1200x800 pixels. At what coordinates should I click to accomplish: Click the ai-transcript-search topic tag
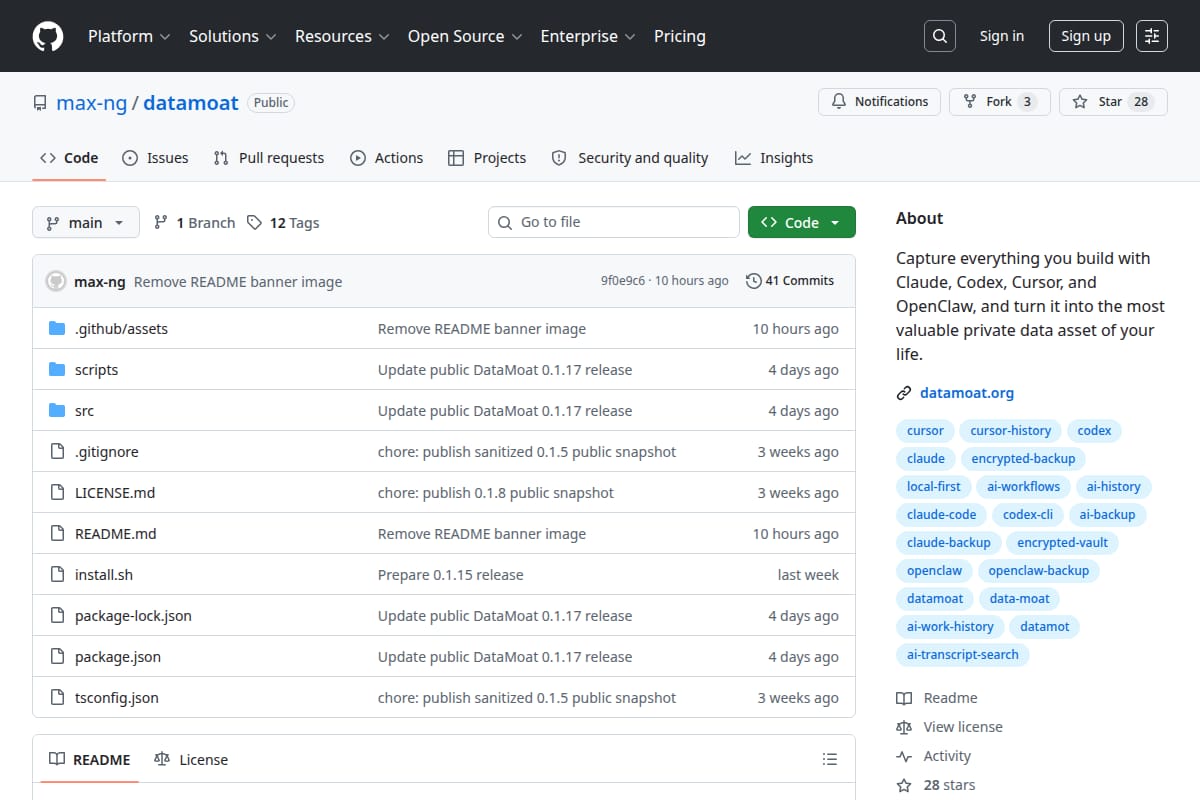point(963,655)
